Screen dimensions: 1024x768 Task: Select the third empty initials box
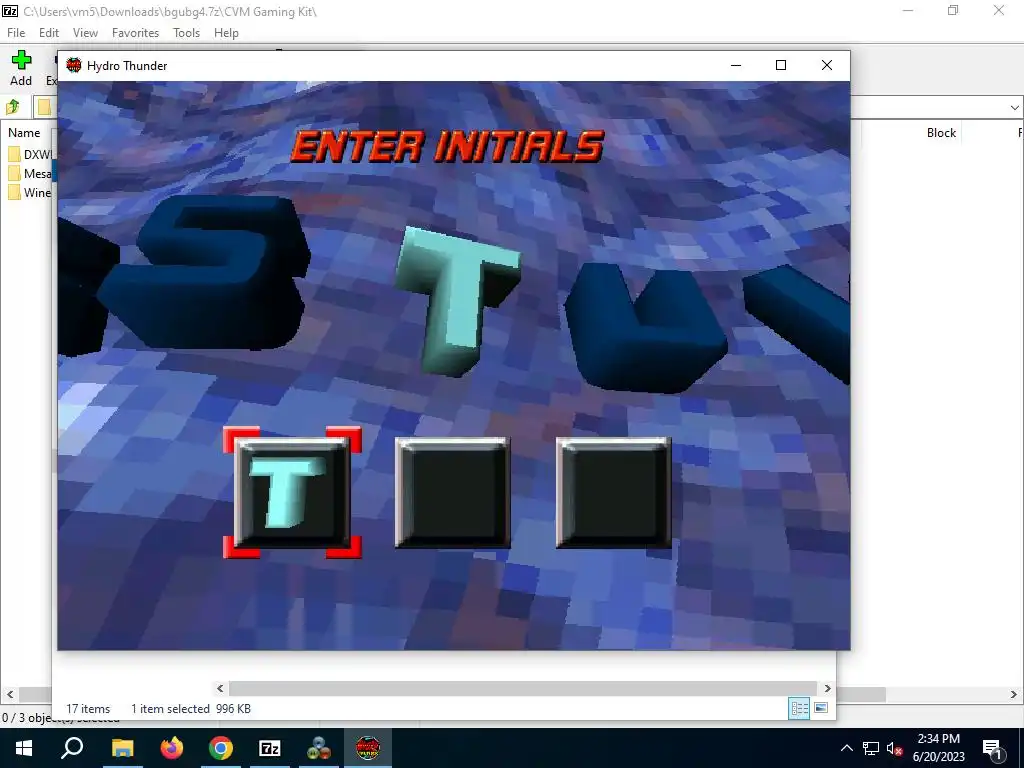coord(613,492)
